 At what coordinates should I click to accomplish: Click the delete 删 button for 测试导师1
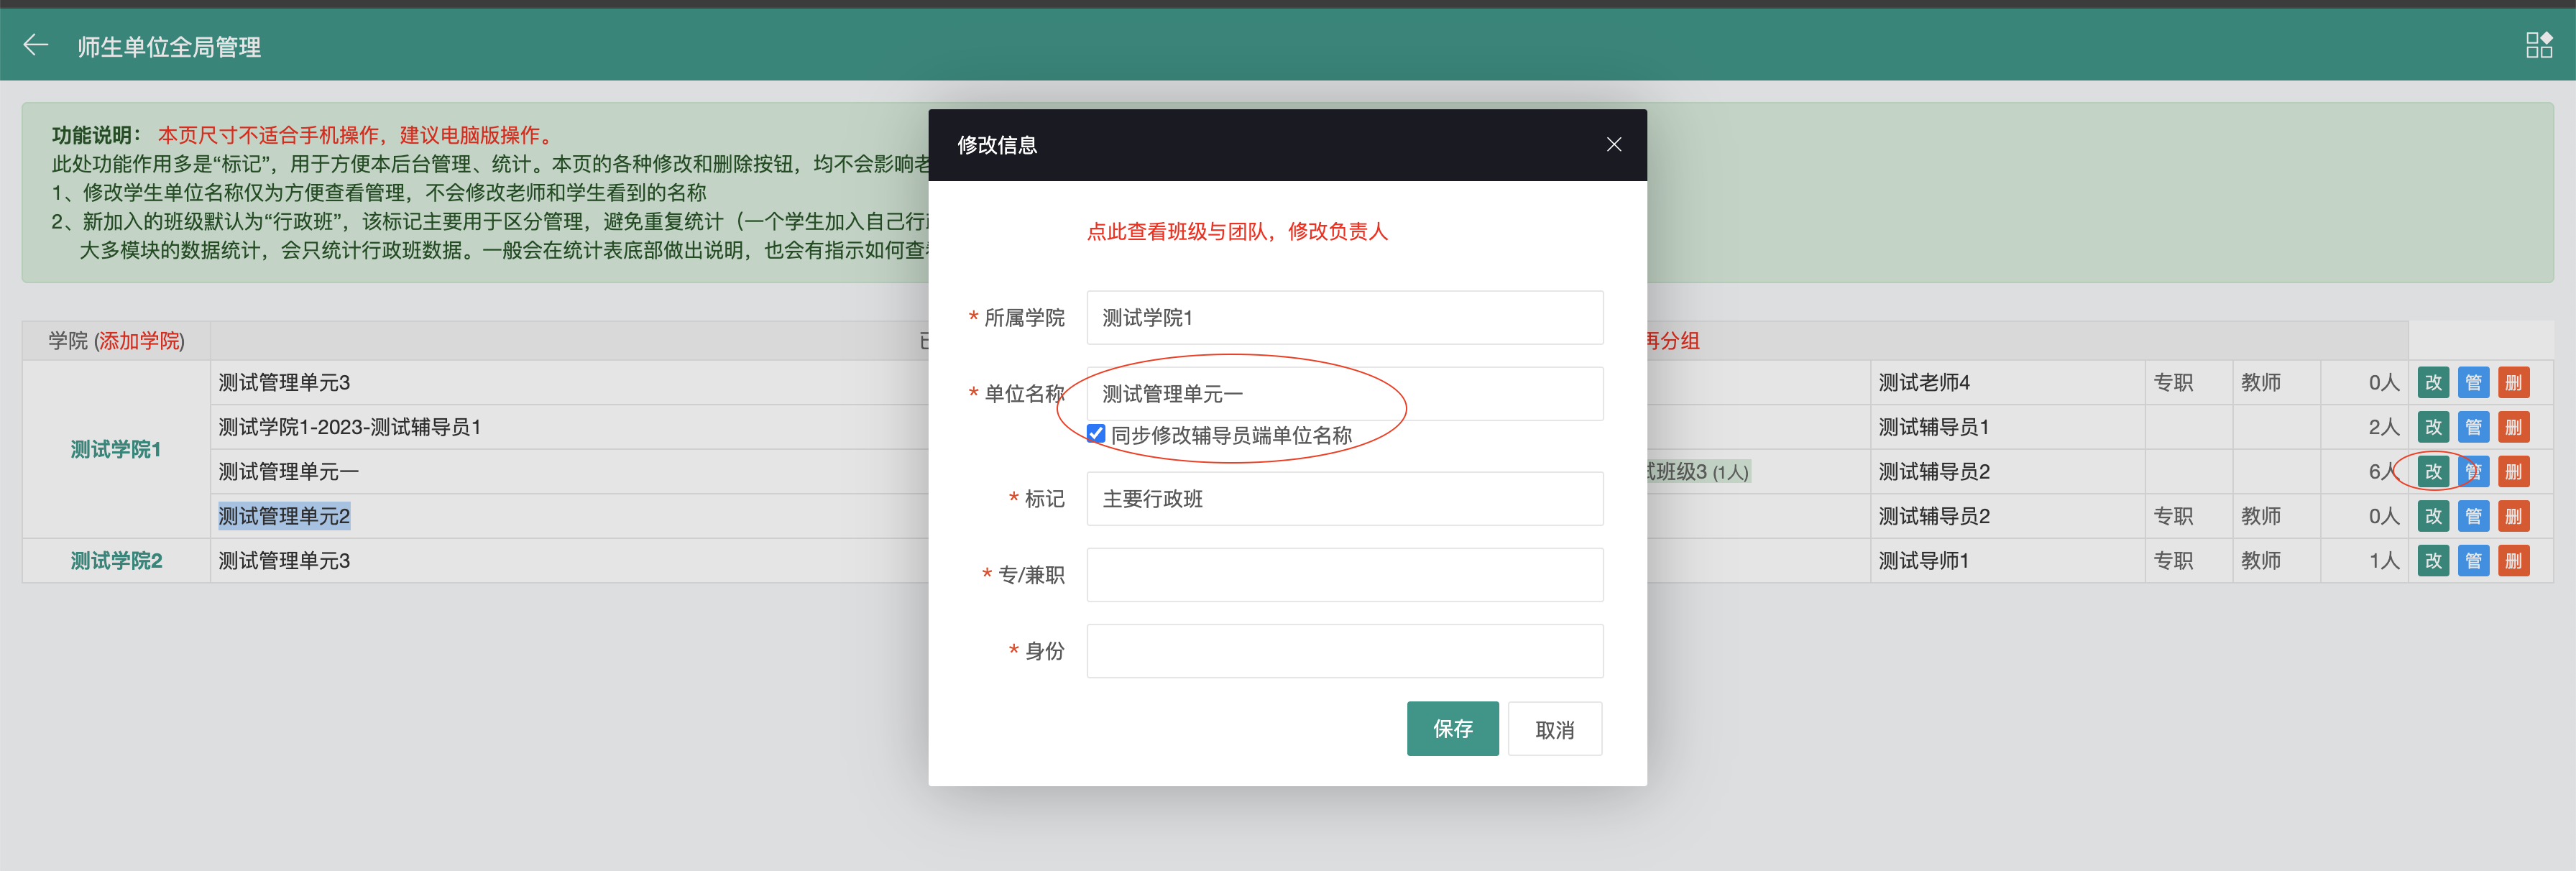coord(2513,560)
